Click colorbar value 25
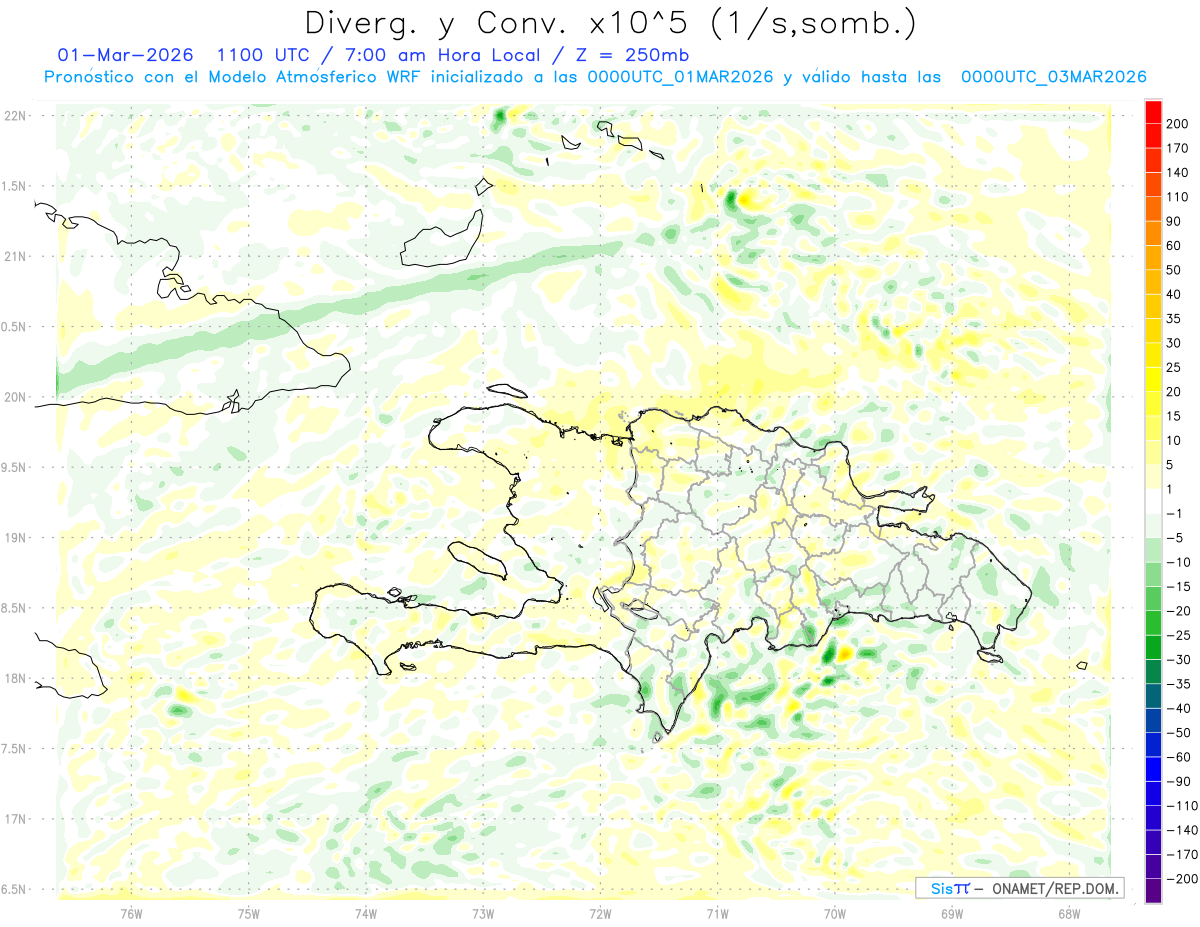1200x927 pixels. pyautogui.click(x=1175, y=367)
